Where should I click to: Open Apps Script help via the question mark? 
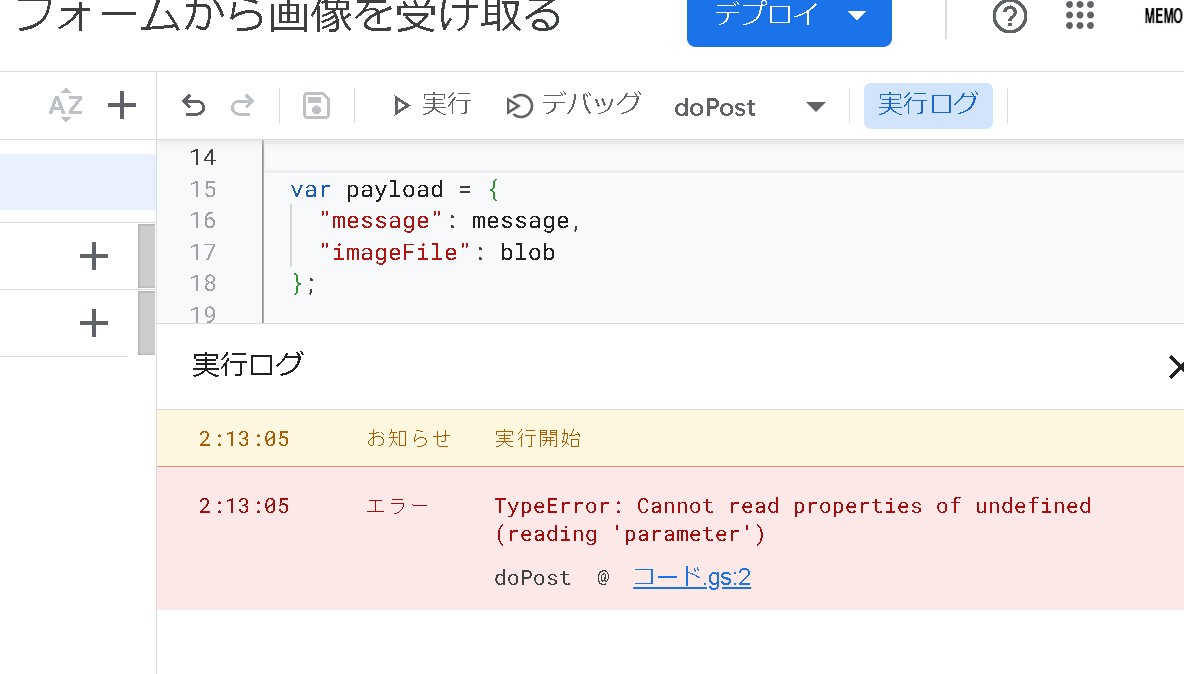(1009, 17)
